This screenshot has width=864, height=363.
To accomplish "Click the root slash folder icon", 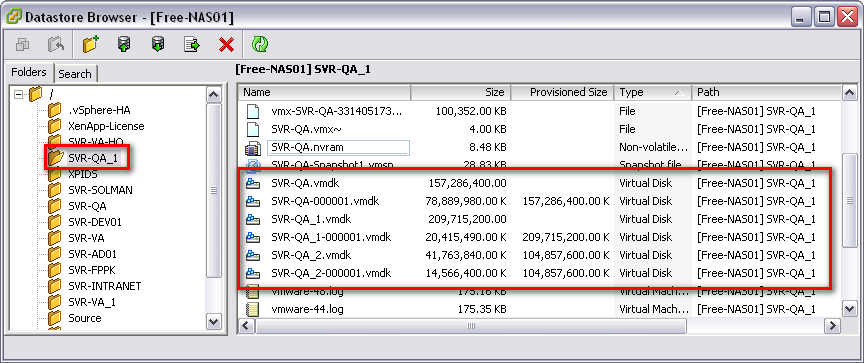I will 35,94.
